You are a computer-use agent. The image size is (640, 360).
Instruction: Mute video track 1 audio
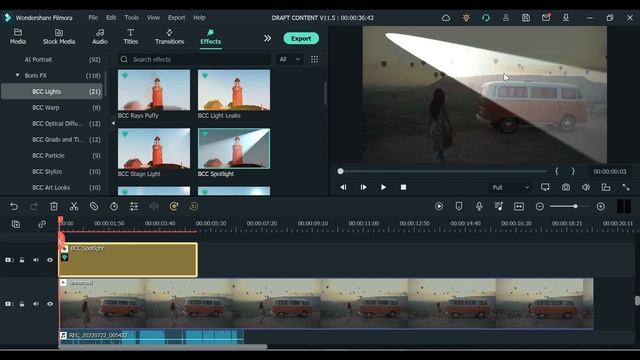(x=36, y=304)
